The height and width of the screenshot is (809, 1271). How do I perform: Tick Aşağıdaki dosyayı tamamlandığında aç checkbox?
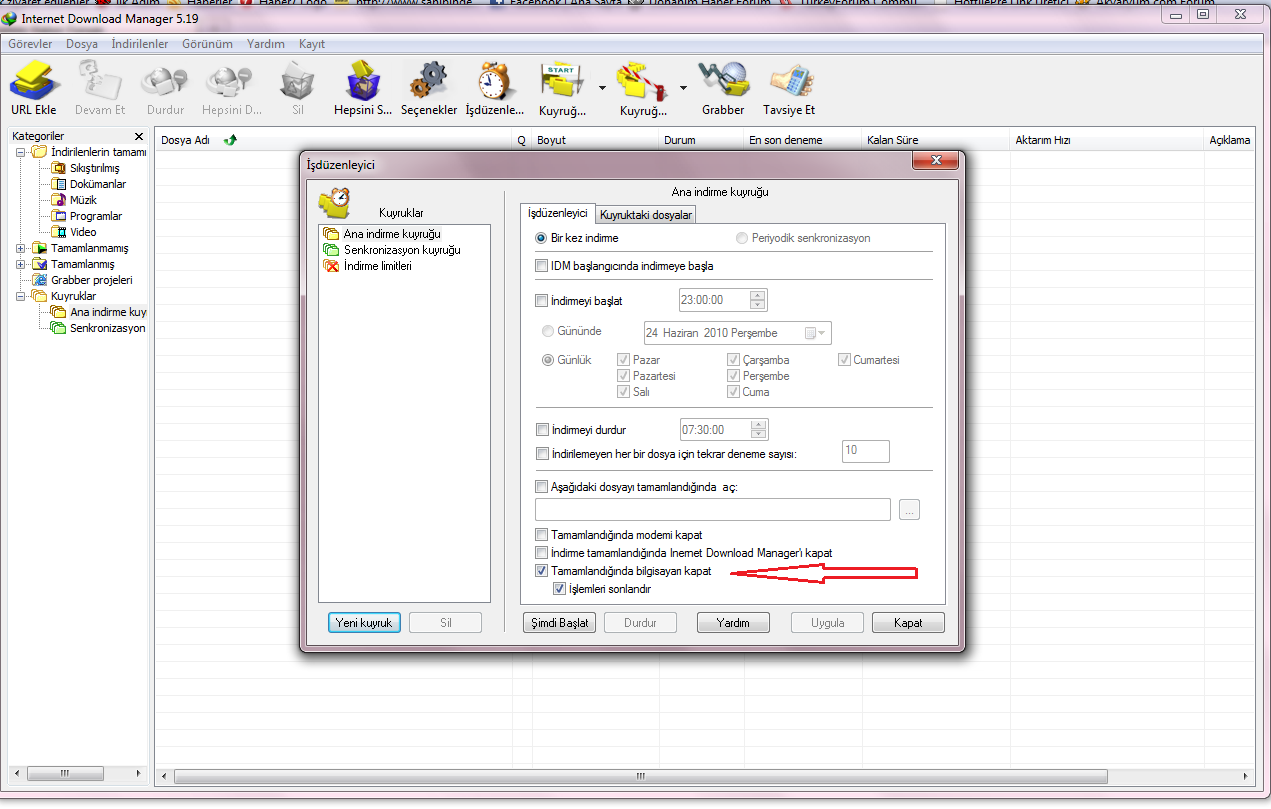pos(542,487)
